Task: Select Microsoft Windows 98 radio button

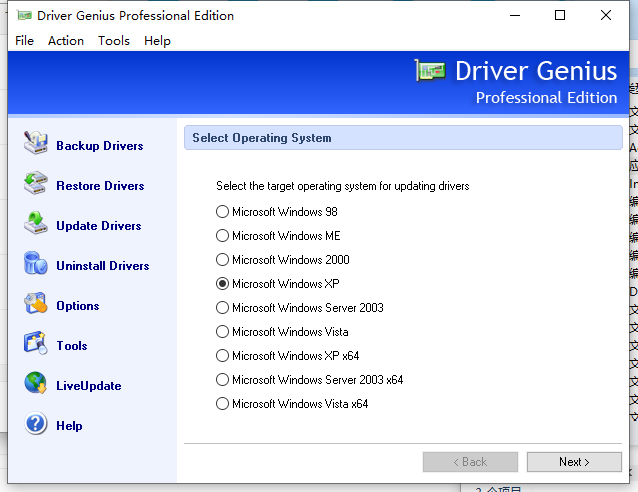Action: pos(222,212)
